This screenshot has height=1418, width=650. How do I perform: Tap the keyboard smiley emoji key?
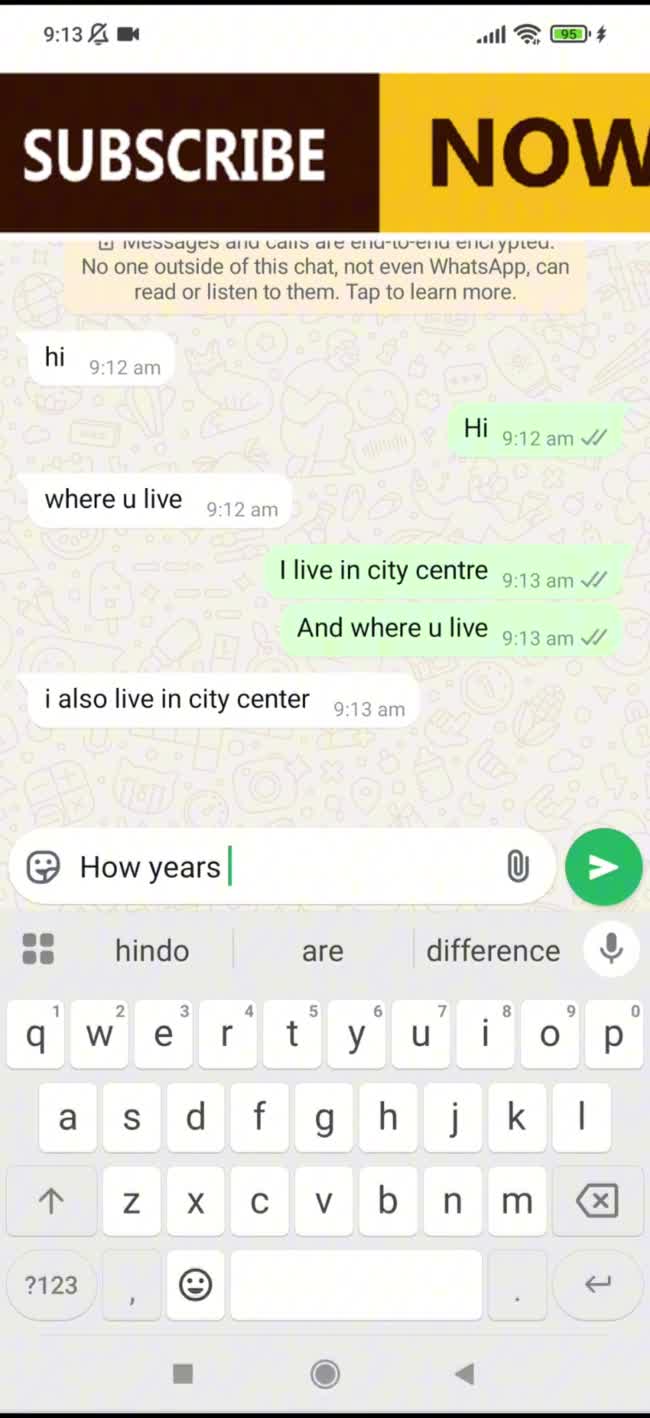coord(195,1284)
